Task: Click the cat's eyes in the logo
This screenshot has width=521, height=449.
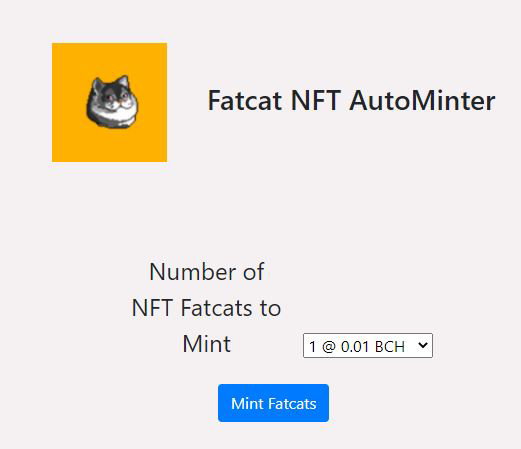Action: [116, 97]
